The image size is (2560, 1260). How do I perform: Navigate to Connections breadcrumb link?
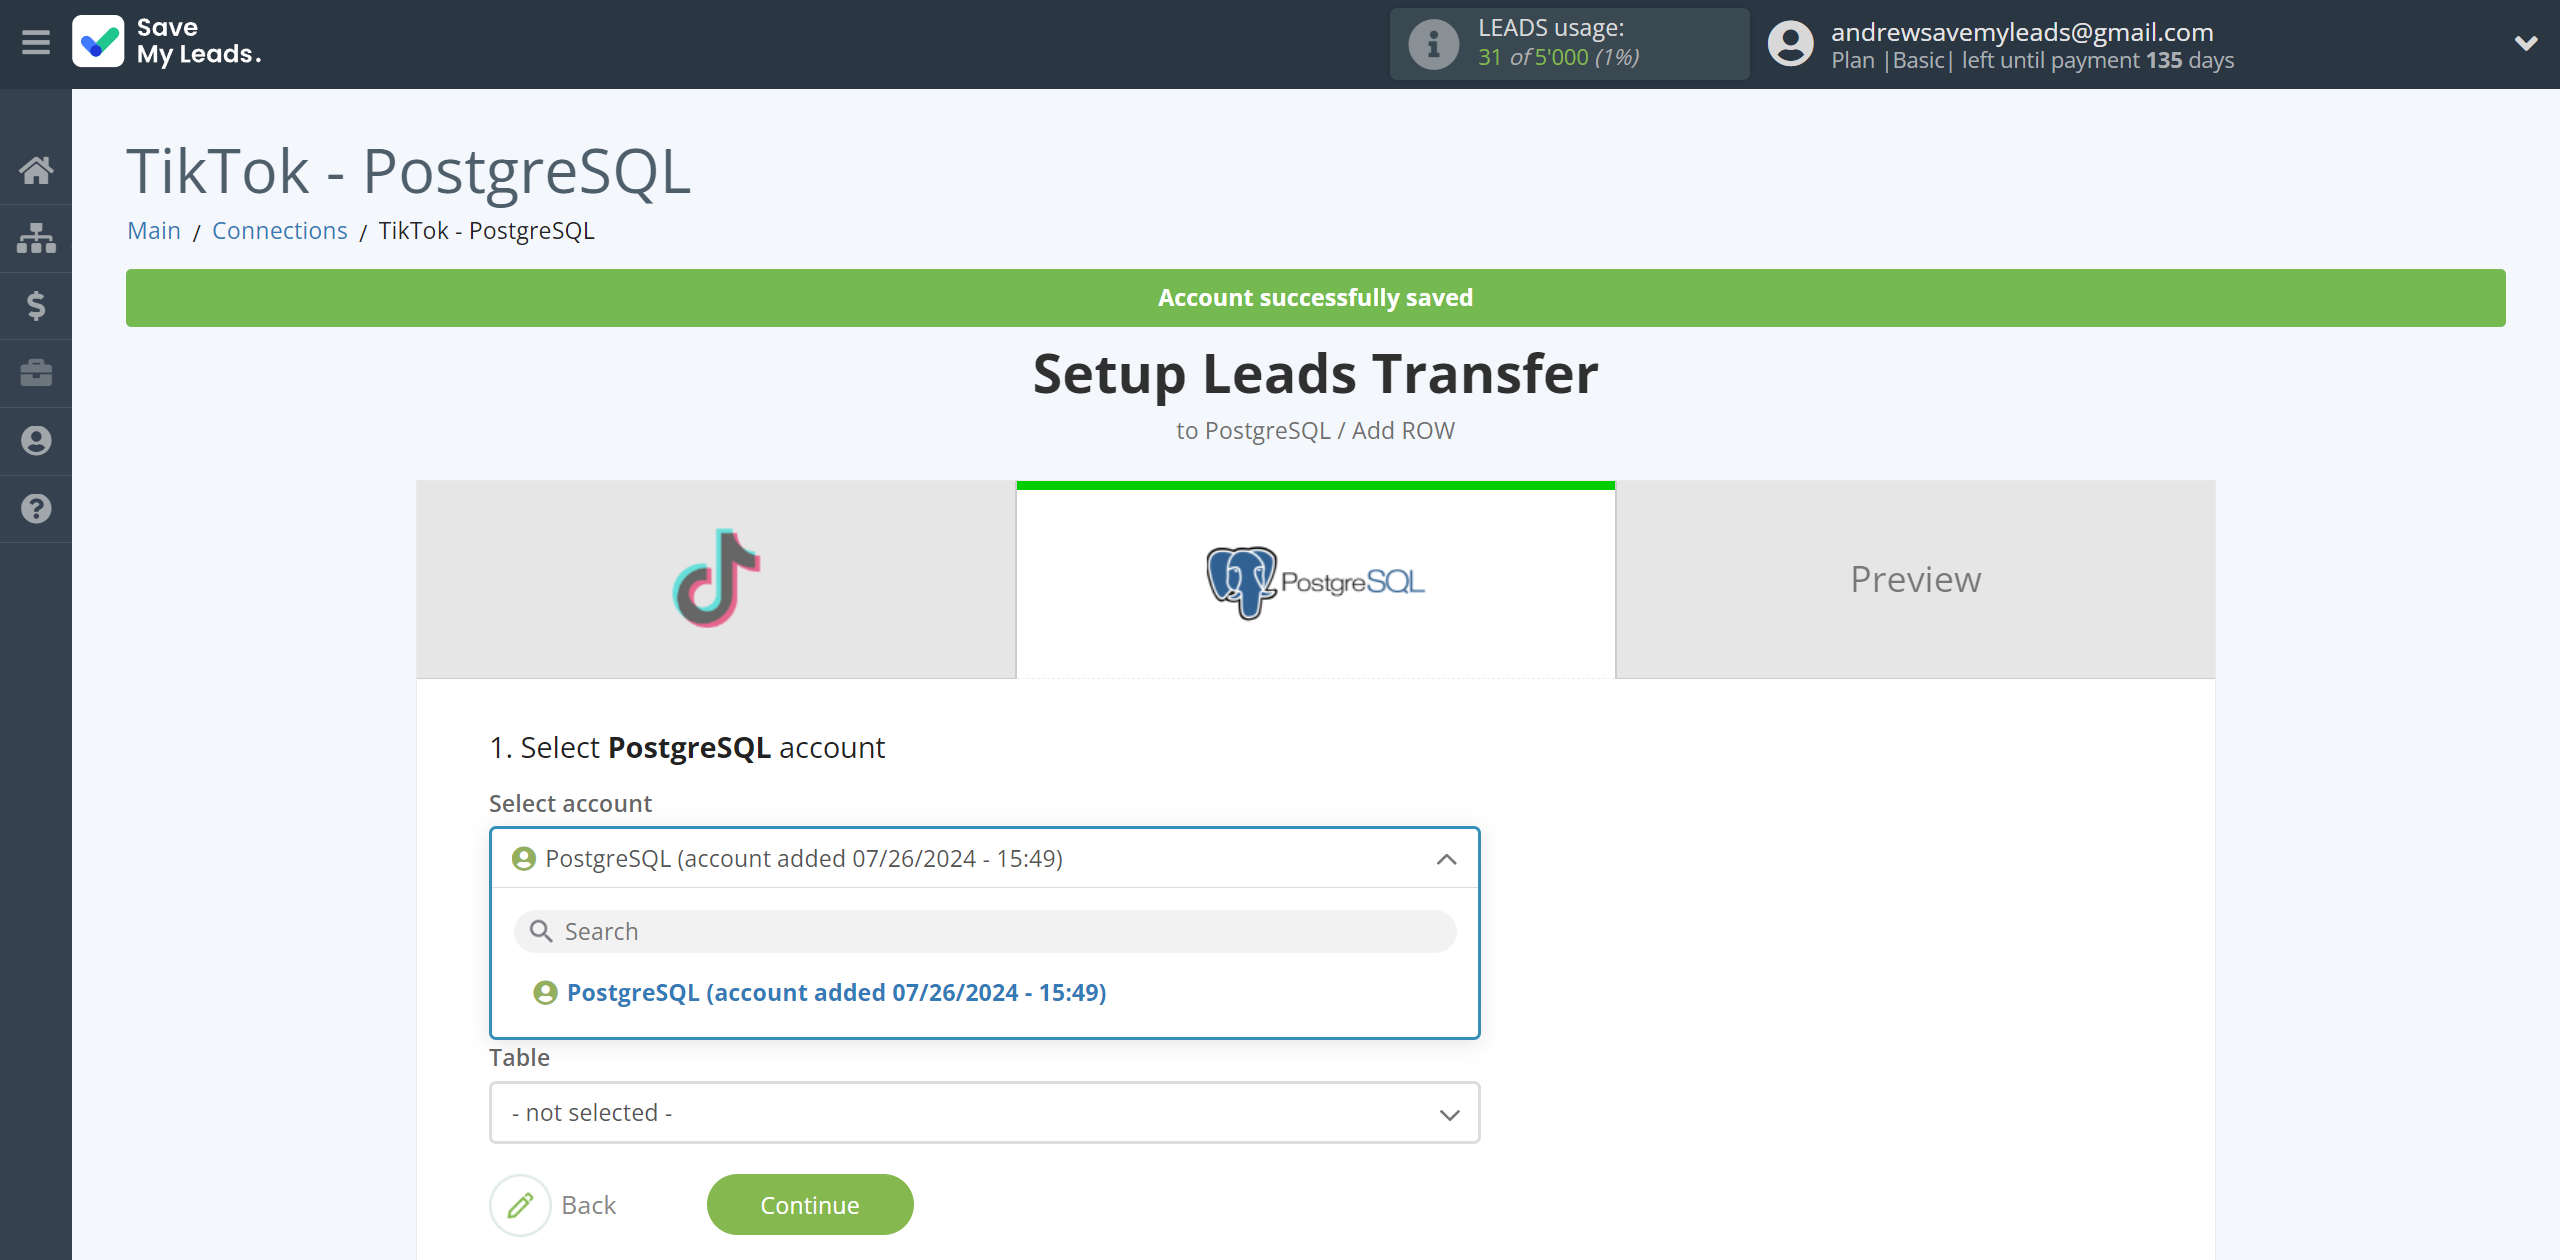tap(278, 228)
